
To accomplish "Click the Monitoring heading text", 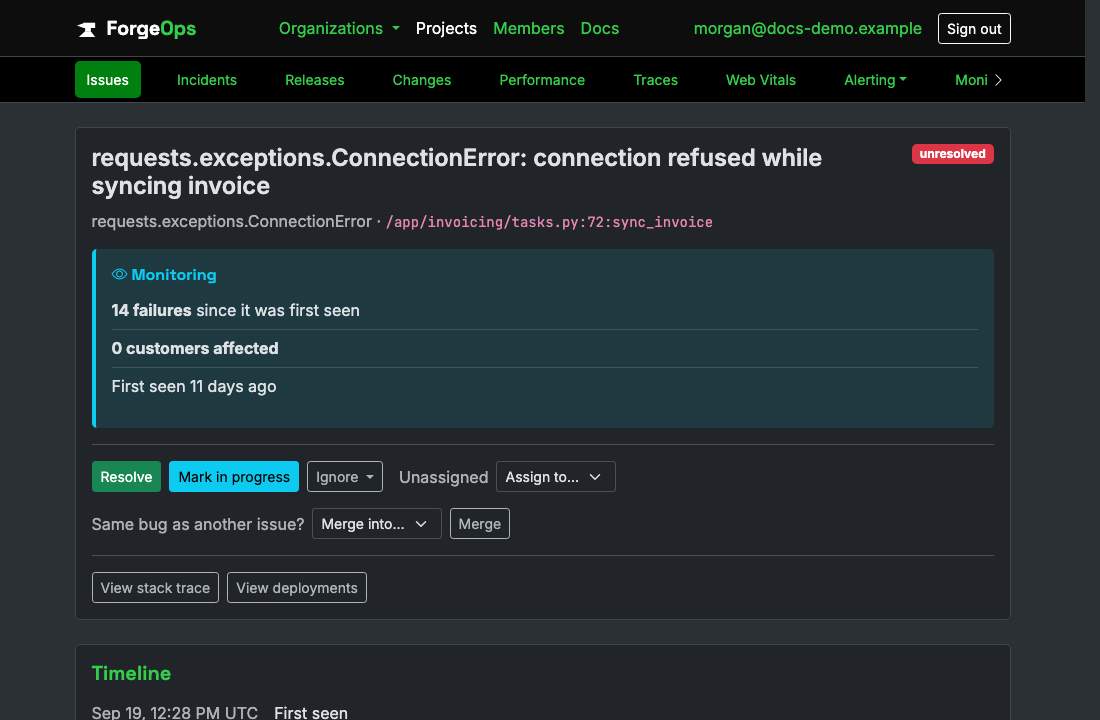I will pyautogui.click(x=174, y=275).
